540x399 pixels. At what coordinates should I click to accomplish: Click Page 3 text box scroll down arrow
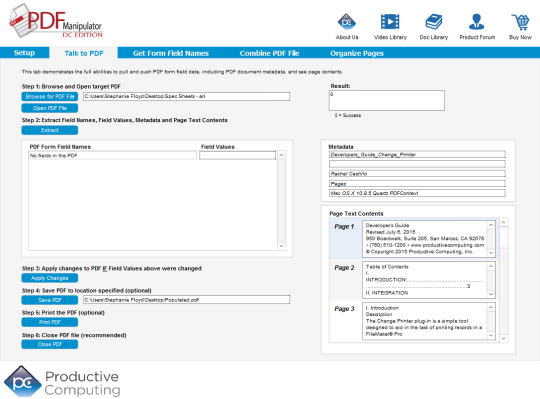click(491, 335)
